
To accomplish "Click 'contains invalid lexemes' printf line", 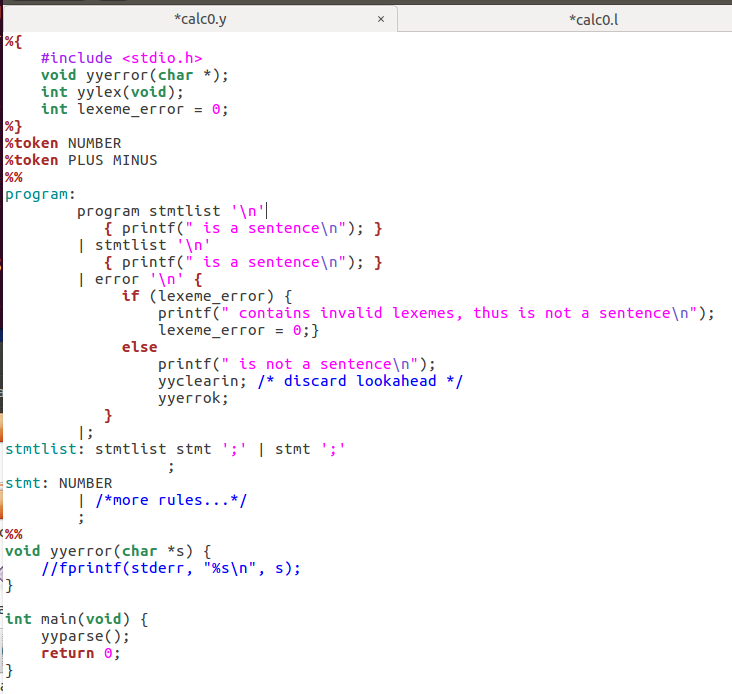I will click(x=436, y=313).
